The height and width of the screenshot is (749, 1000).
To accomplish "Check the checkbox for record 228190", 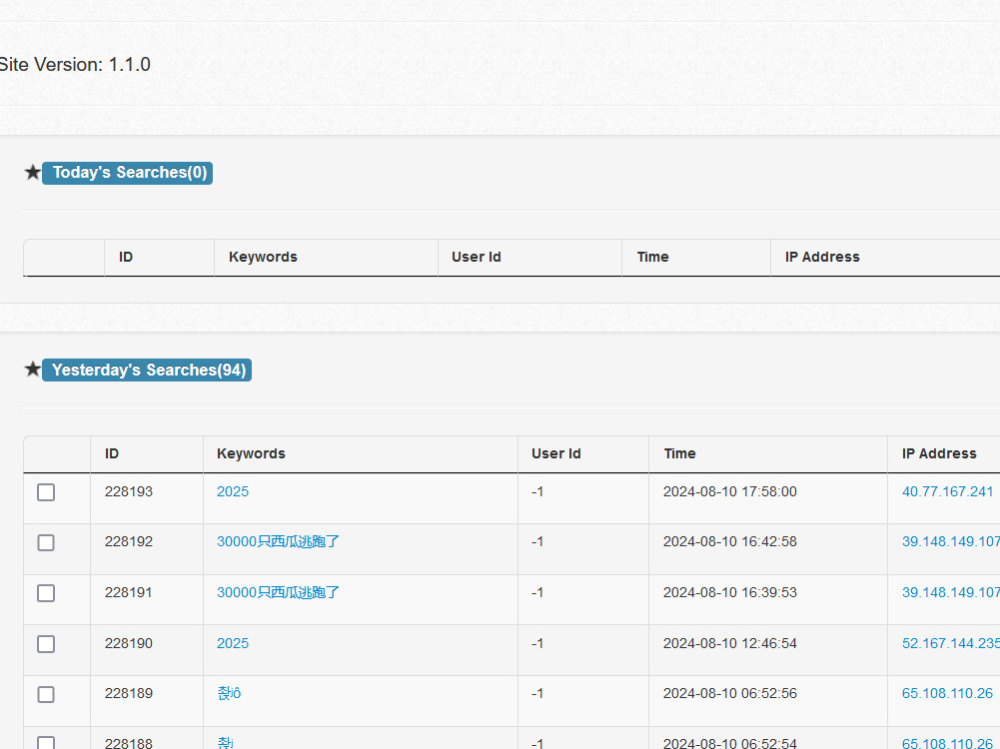I will click(x=45, y=644).
